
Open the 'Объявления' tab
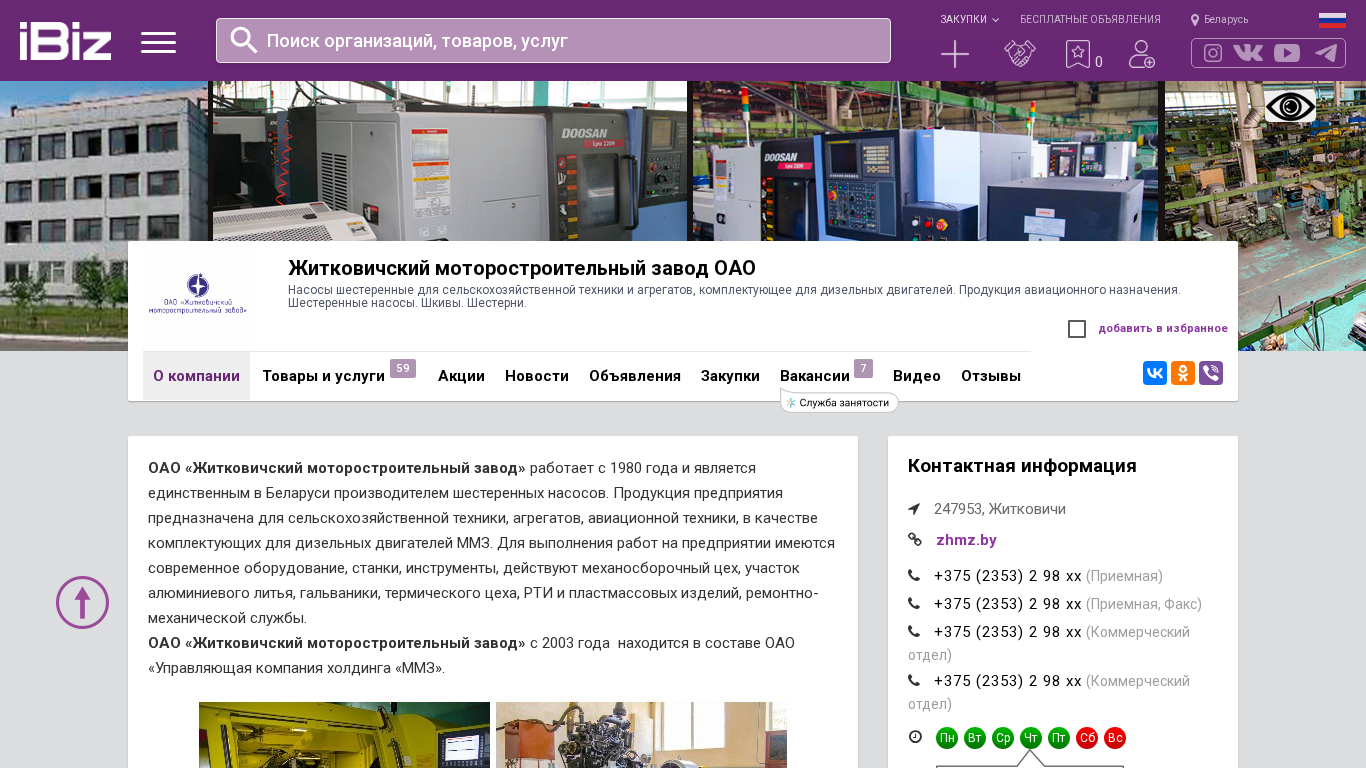pos(635,376)
